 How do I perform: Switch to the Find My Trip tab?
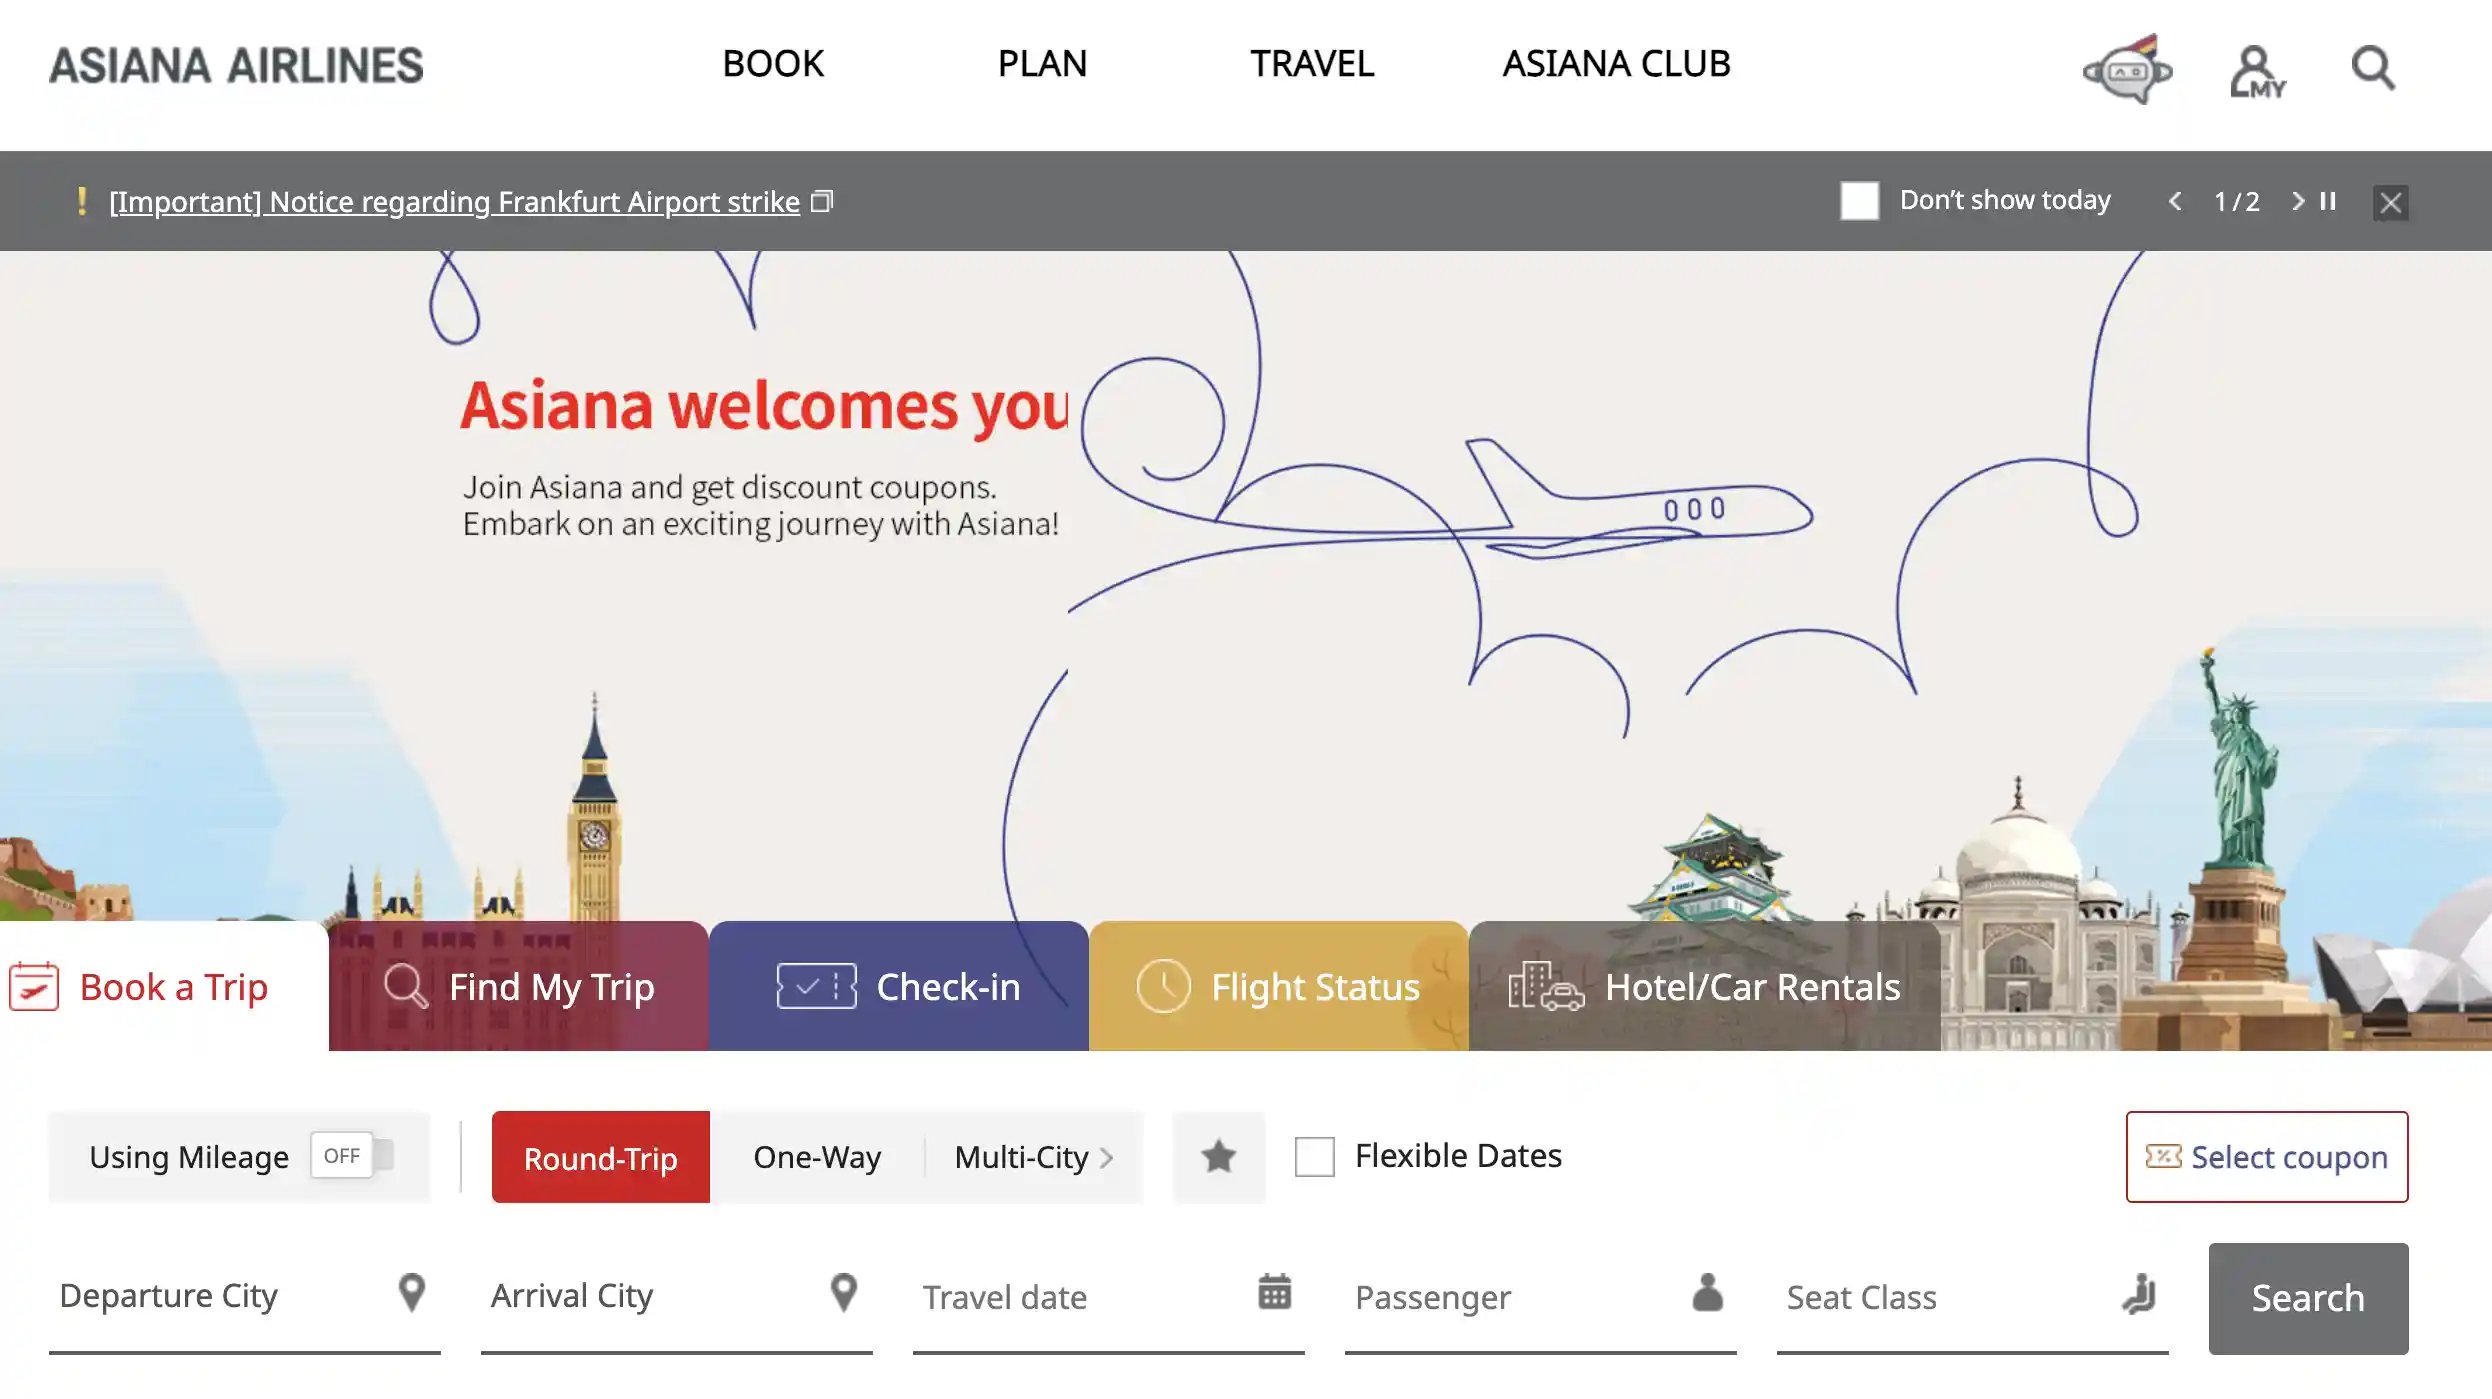pos(518,986)
